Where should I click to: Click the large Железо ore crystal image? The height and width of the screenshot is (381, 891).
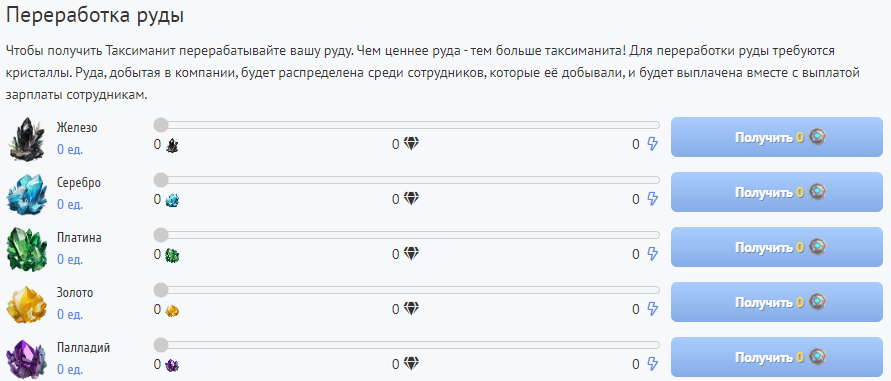[x=26, y=139]
